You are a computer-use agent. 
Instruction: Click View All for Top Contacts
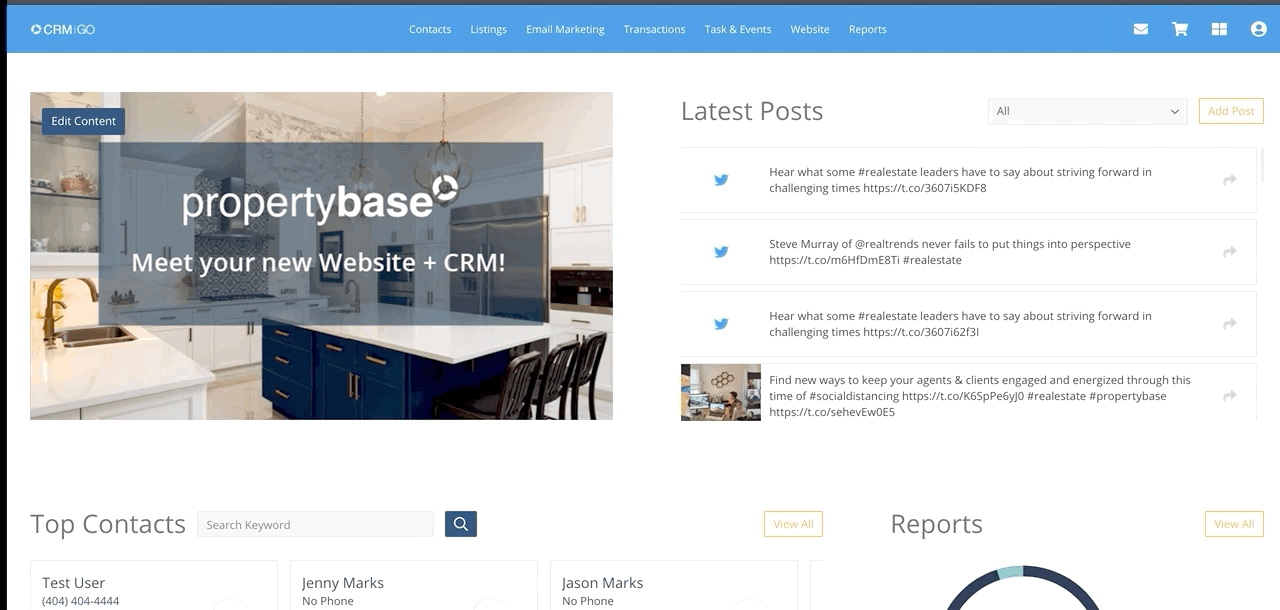coord(793,524)
